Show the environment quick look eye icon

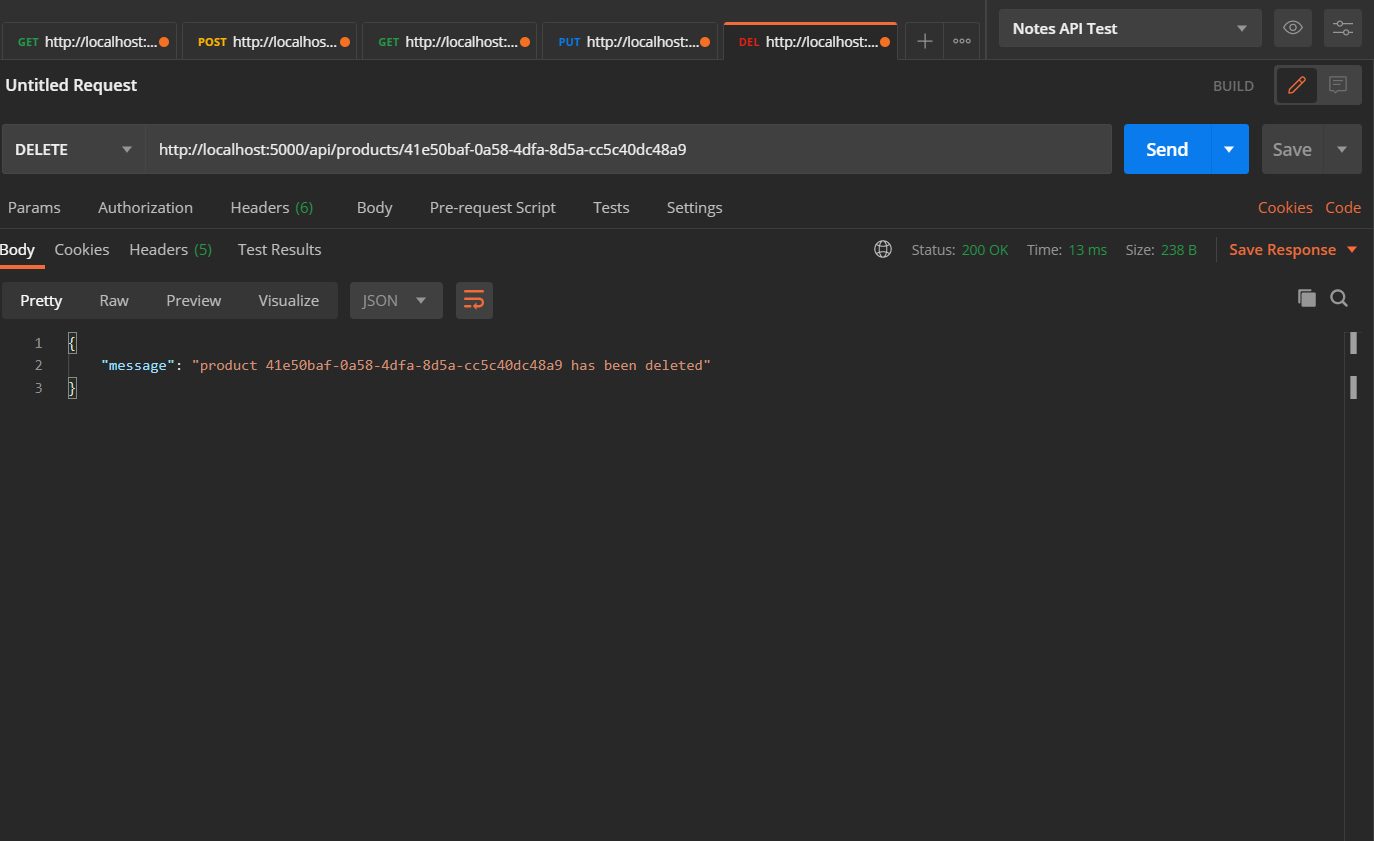tap(1293, 28)
